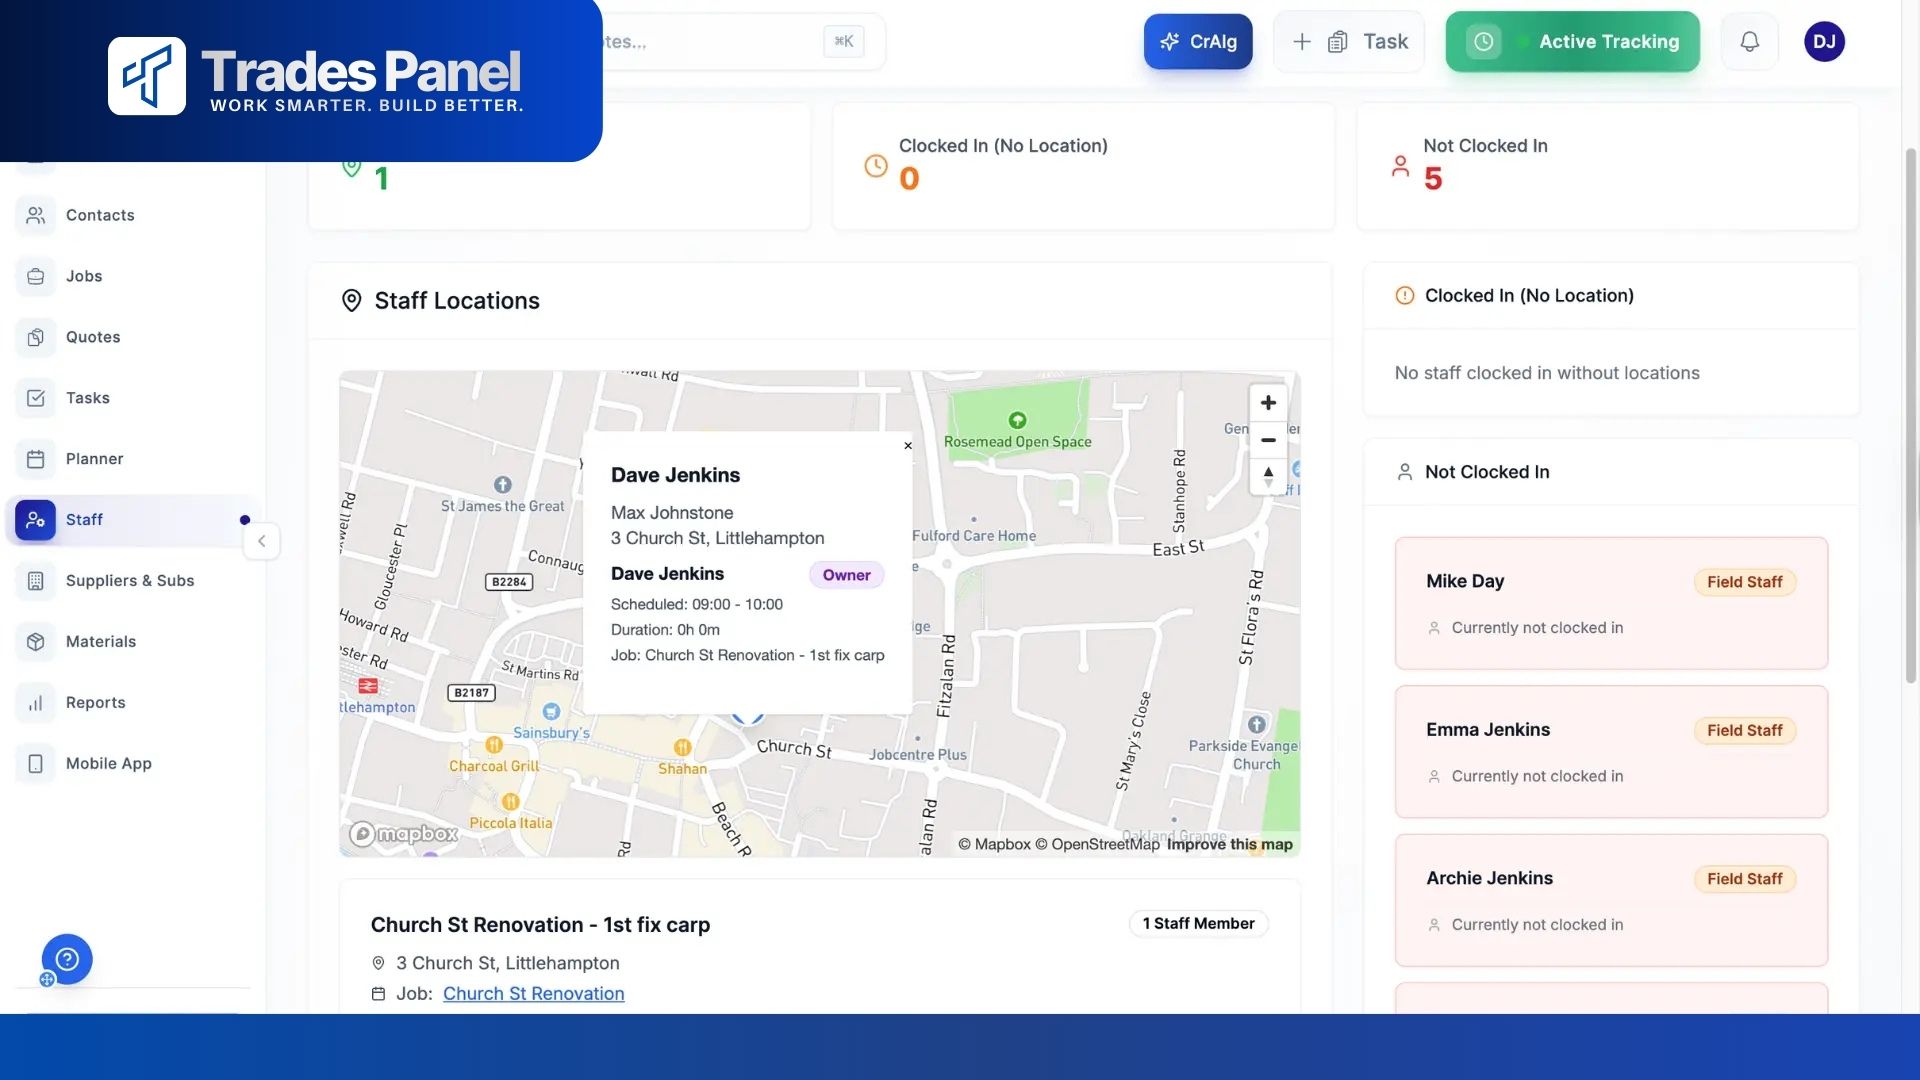Click the Suppliers & Subs building icon

pos(35,580)
